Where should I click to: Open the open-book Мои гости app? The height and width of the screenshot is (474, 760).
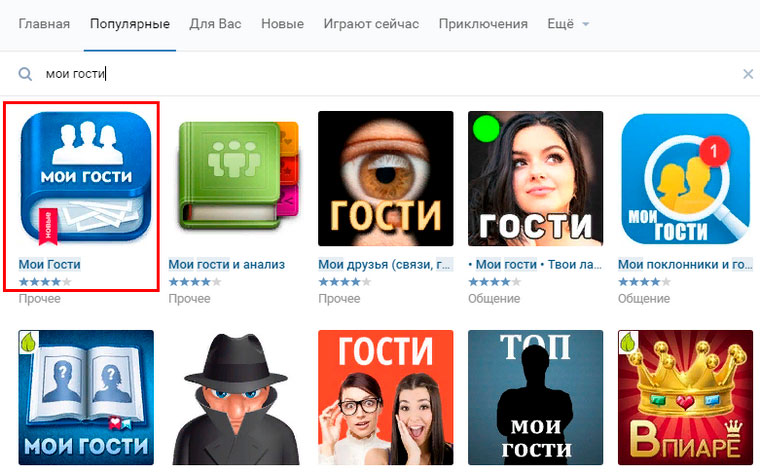point(86,397)
